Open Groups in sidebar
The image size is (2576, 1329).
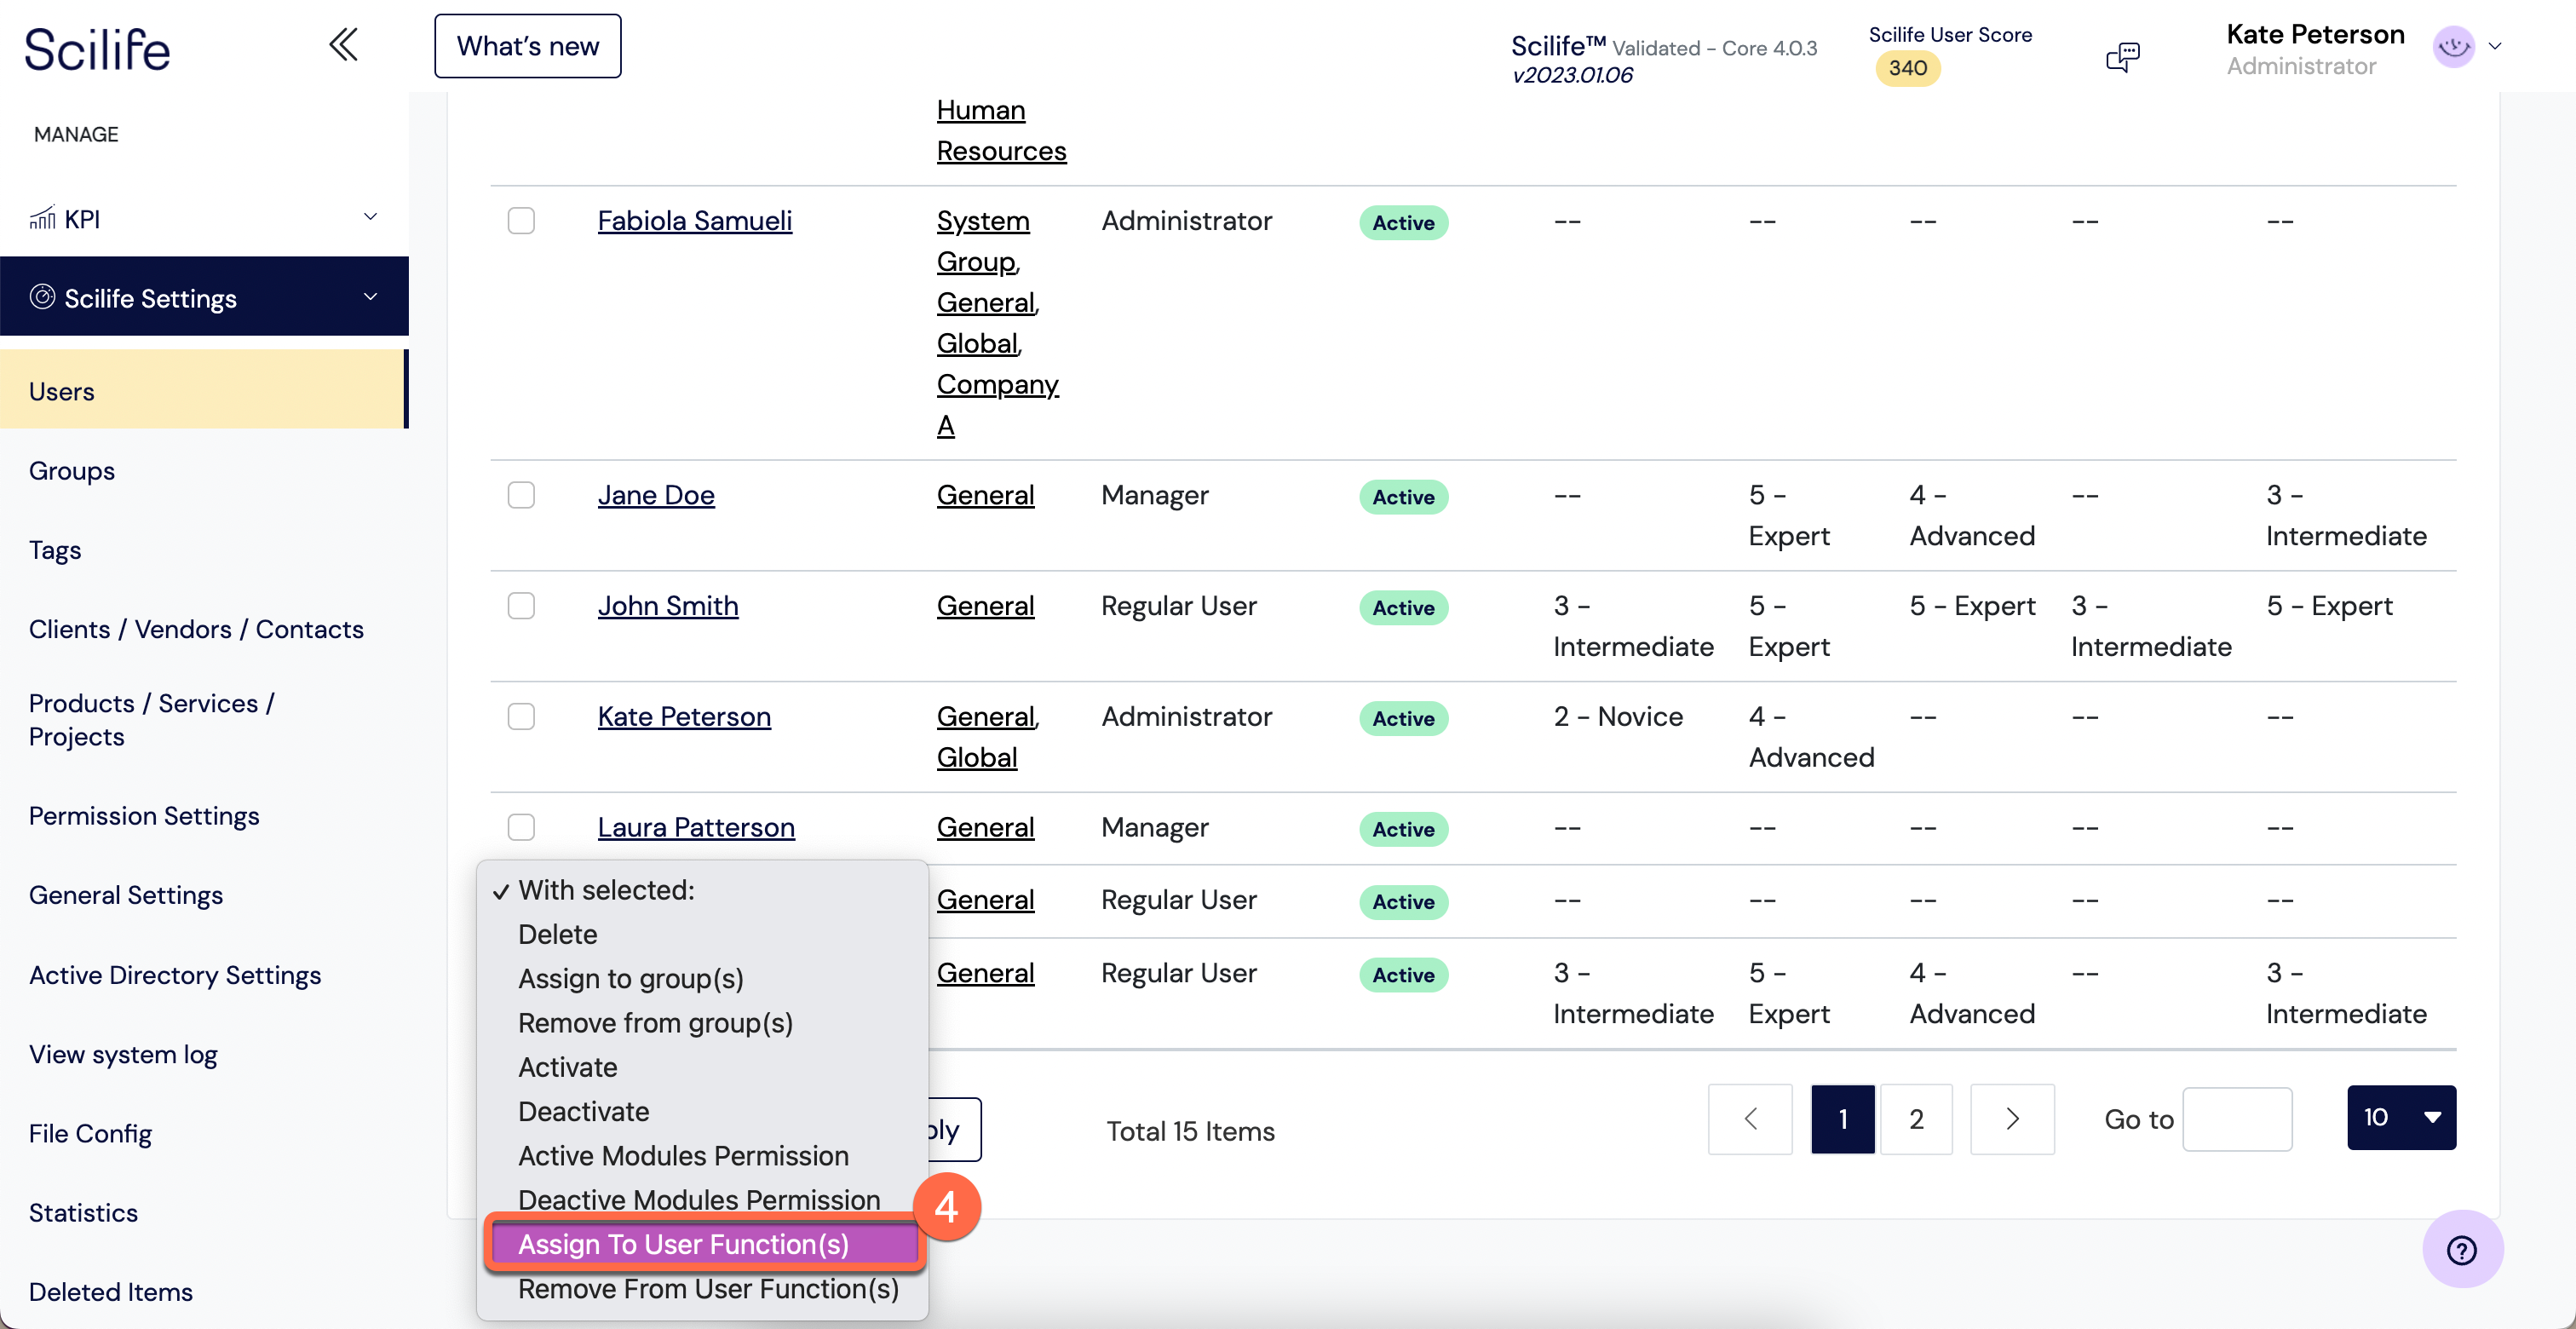[72, 471]
